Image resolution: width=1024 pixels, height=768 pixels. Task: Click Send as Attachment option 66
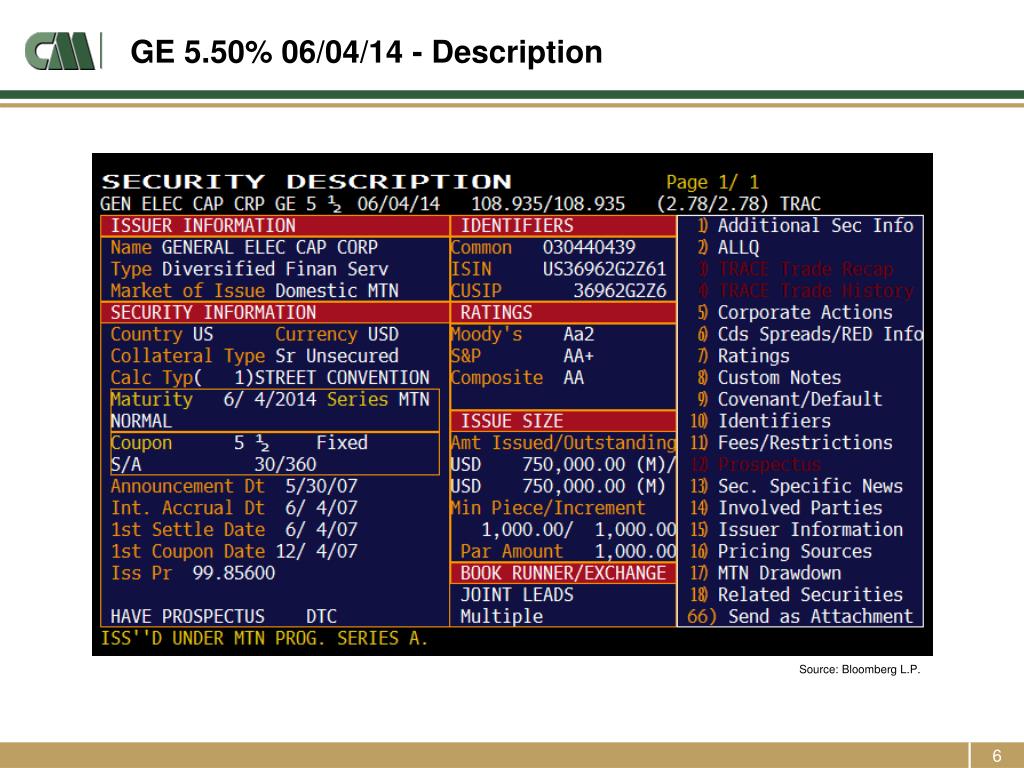click(x=800, y=616)
